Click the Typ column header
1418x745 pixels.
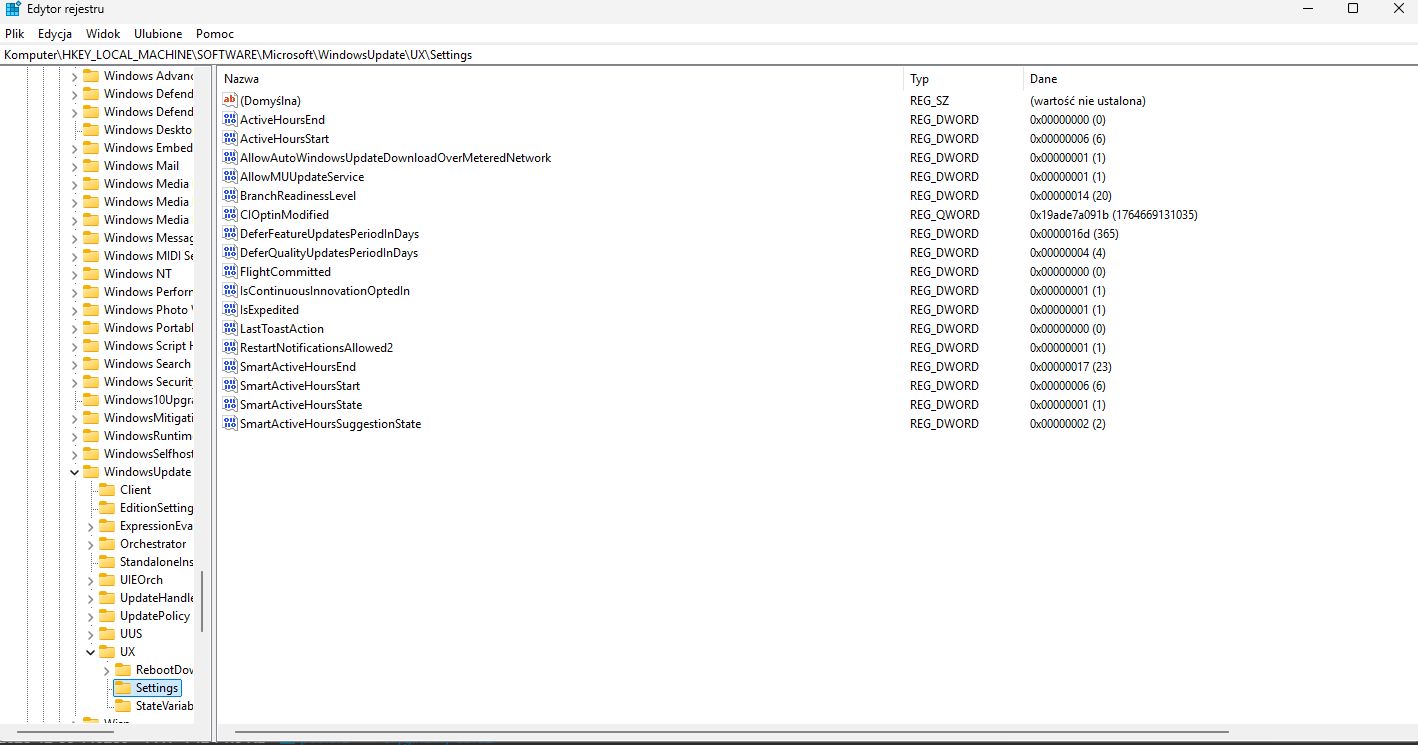(919, 79)
